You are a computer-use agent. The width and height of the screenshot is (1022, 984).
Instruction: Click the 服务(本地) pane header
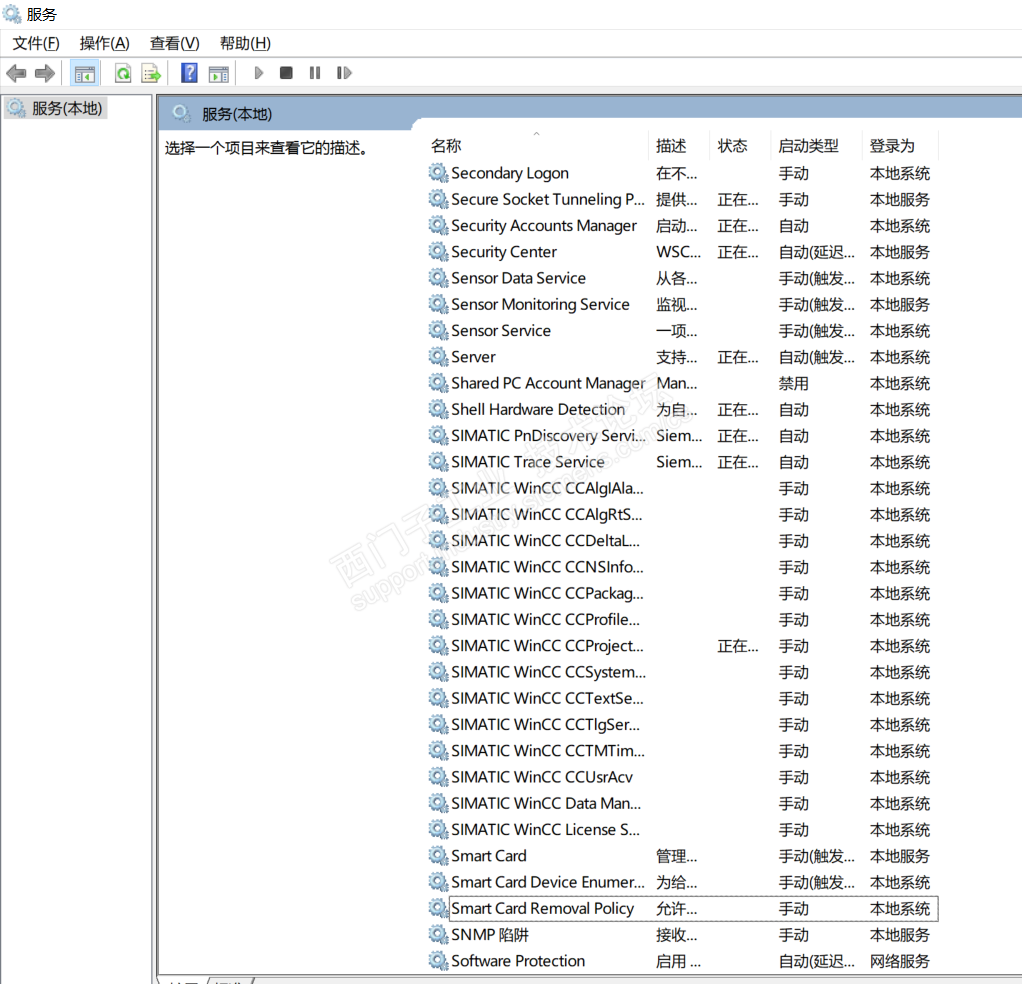(x=237, y=114)
